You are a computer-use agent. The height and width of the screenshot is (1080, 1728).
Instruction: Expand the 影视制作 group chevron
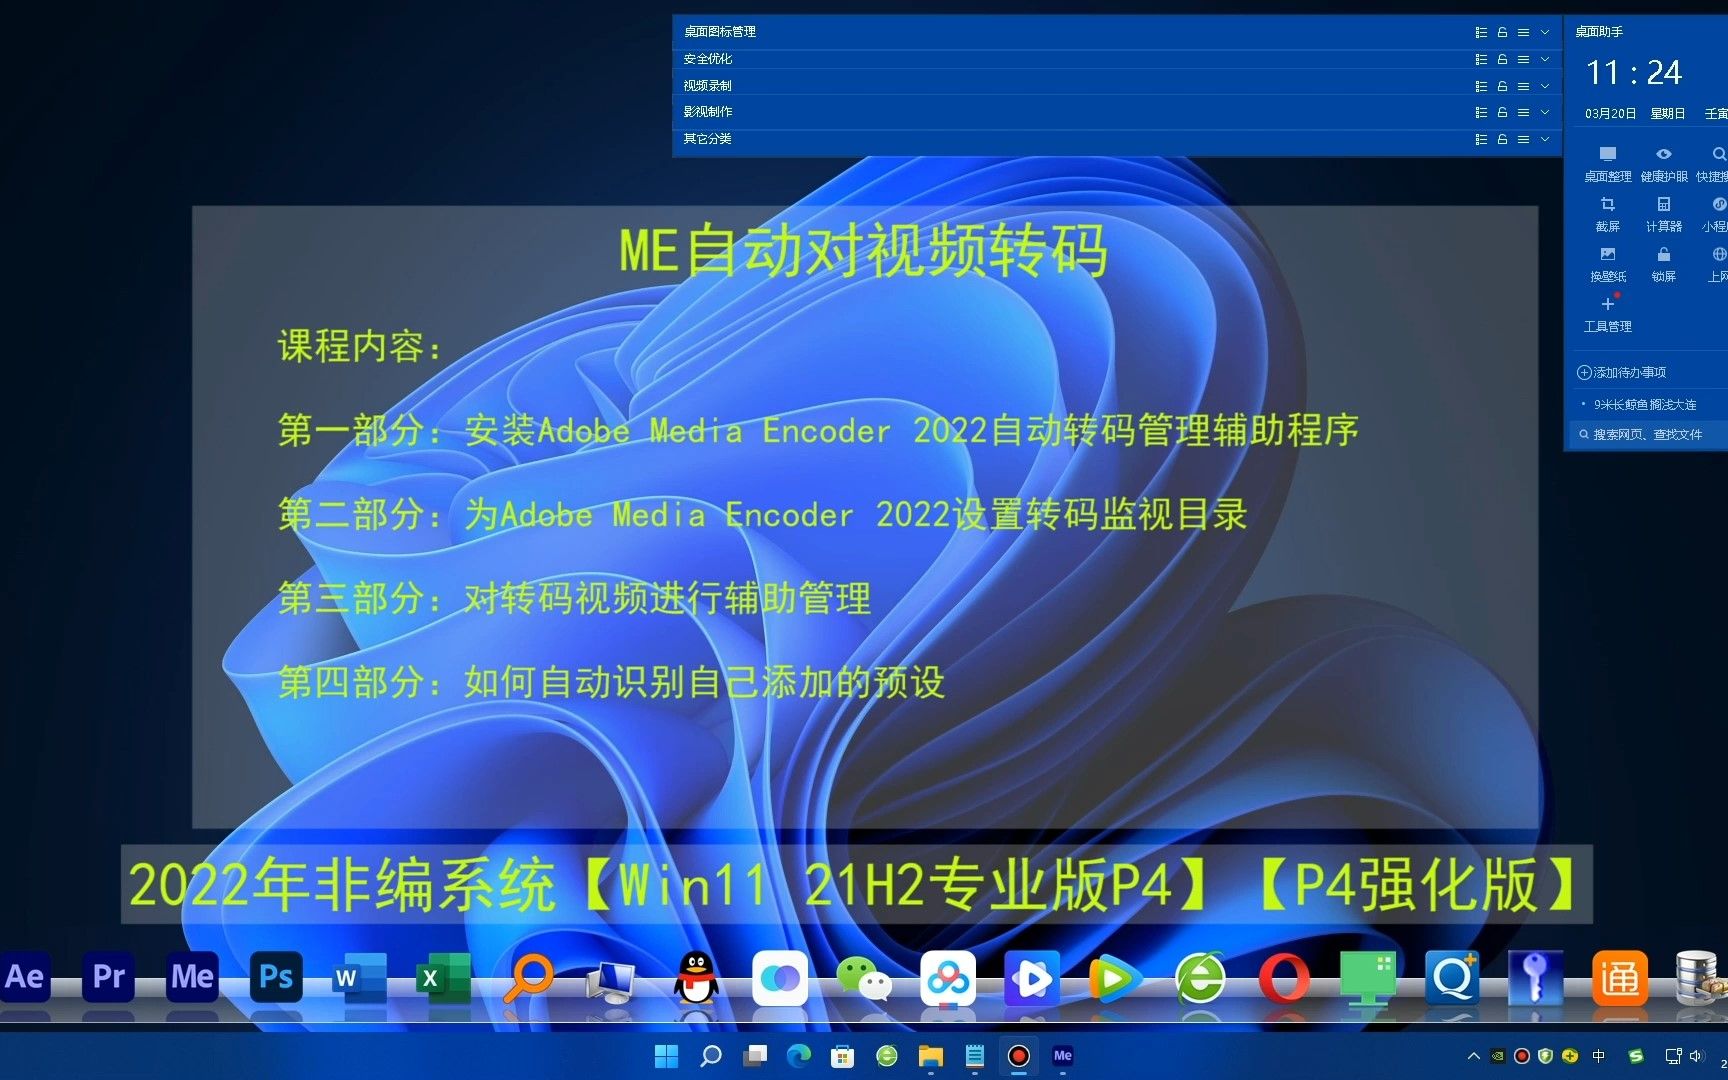pyautogui.click(x=1545, y=112)
